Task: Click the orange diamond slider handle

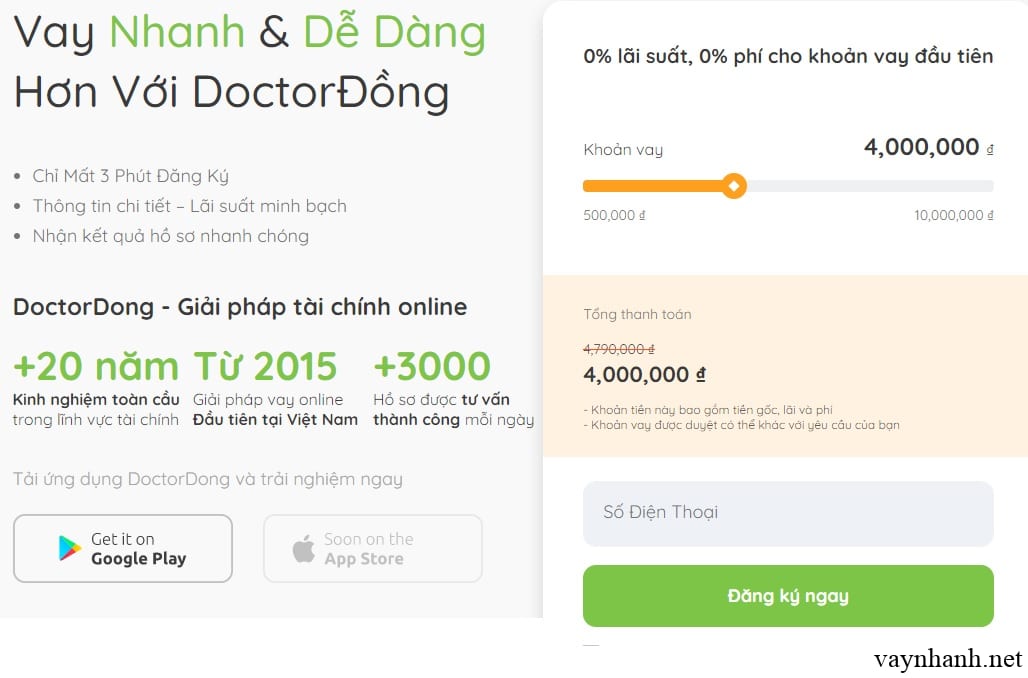Action: [734, 186]
